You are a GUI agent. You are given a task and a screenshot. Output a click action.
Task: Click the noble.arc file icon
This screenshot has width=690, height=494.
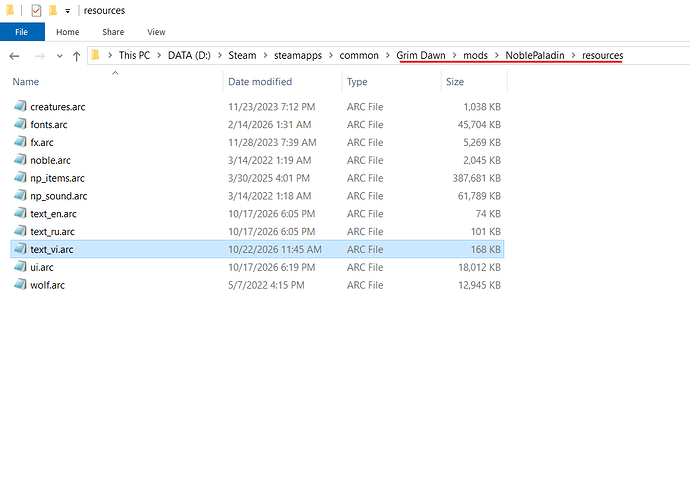20,160
